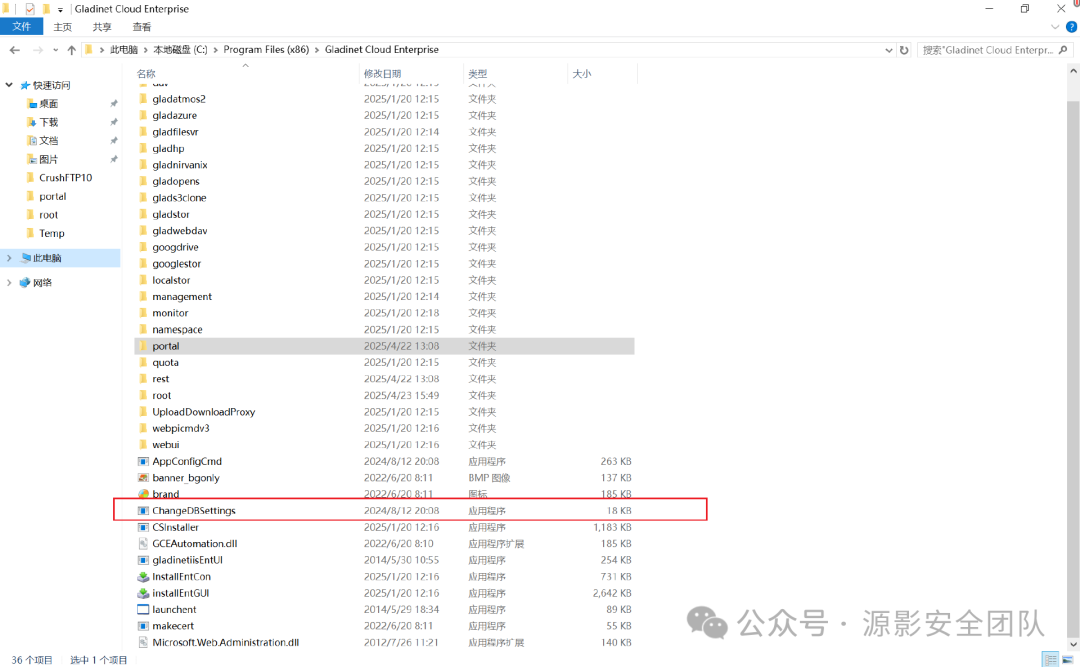
Task: Select the makecert application icon
Action: (143, 626)
